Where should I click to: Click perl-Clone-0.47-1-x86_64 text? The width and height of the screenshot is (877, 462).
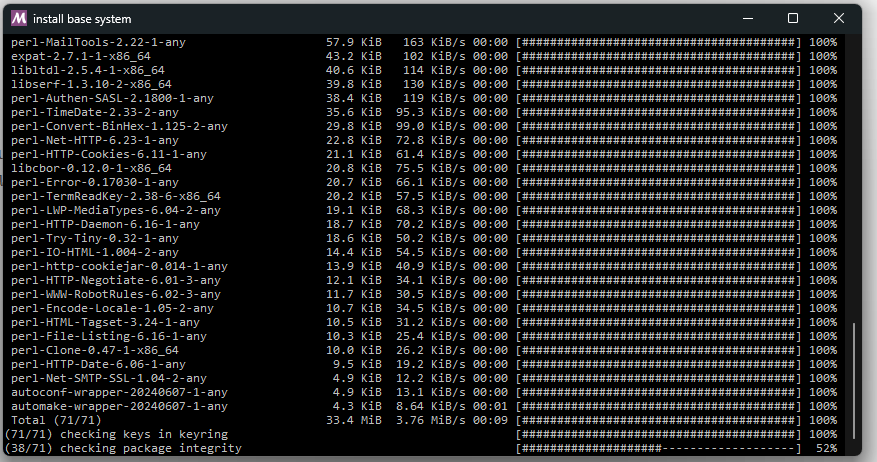95,350
